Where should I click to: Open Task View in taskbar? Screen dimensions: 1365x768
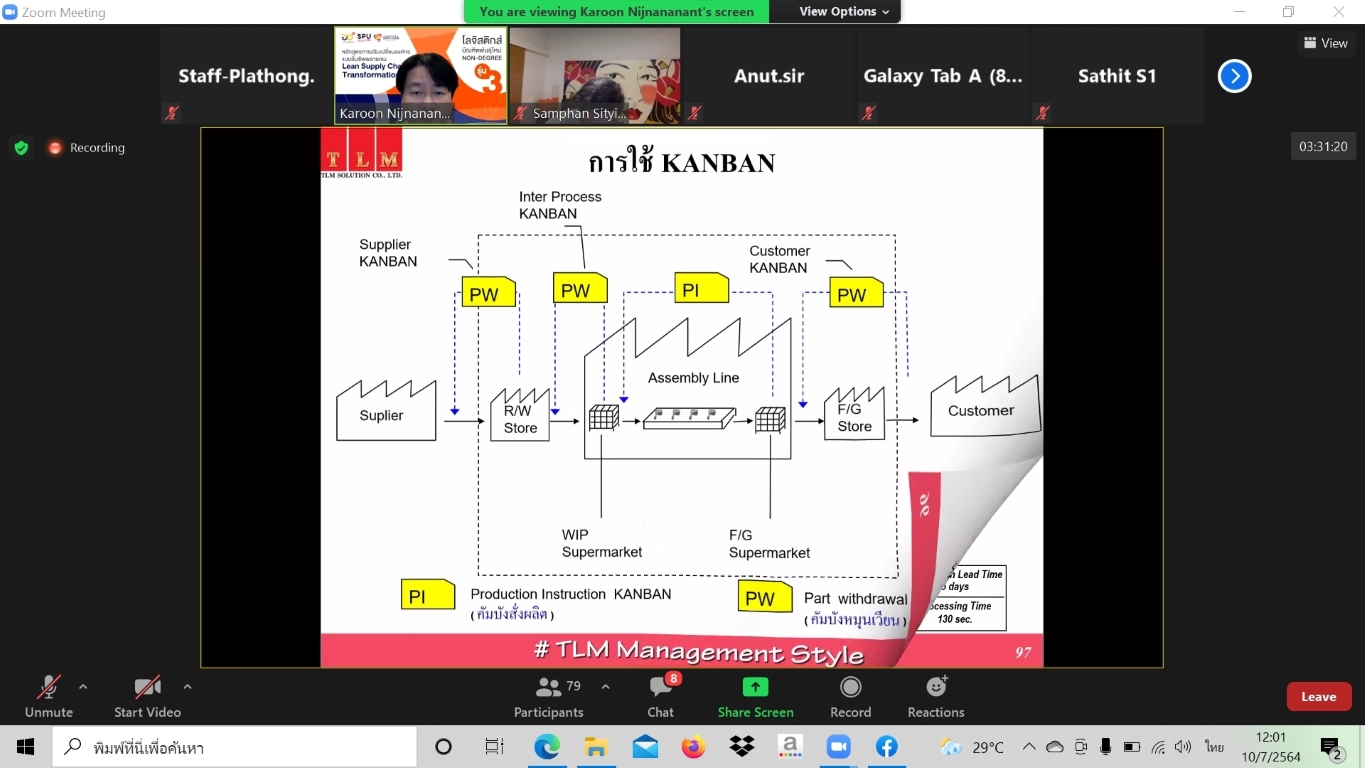pyautogui.click(x=494, y=747)
